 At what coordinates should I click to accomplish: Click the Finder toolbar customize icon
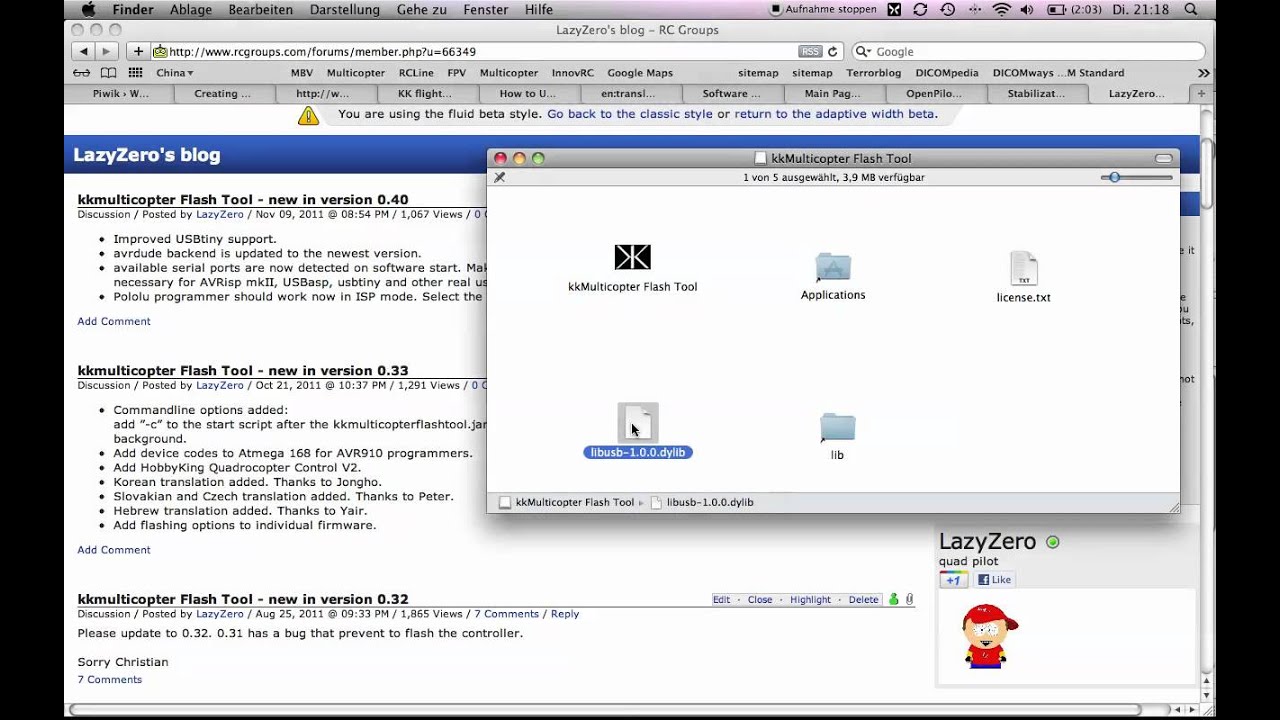(500, 177)
